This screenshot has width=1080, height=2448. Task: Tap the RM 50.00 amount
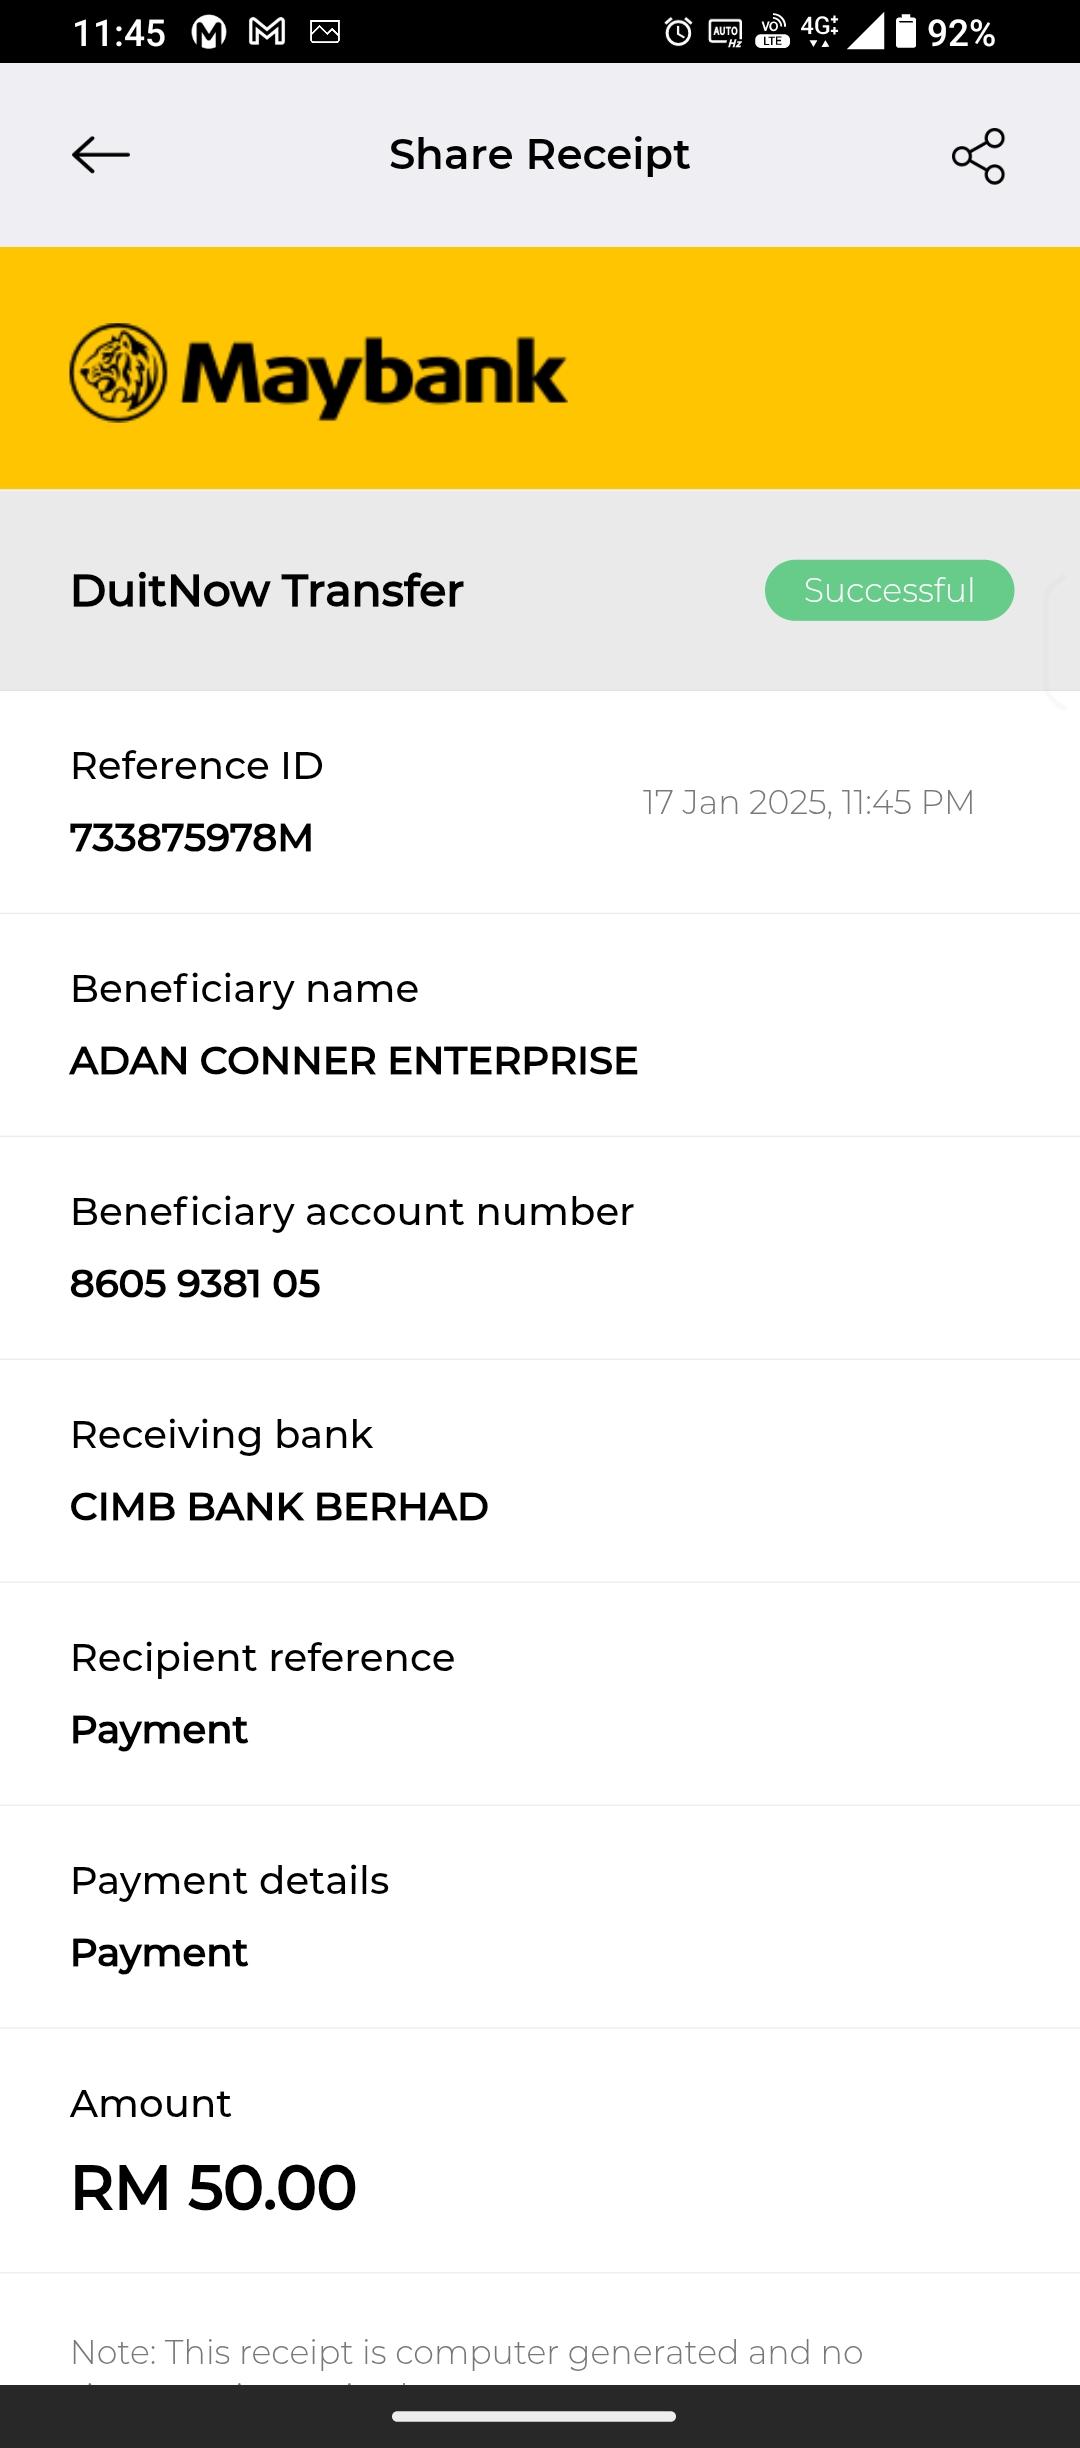(214, 2188)
